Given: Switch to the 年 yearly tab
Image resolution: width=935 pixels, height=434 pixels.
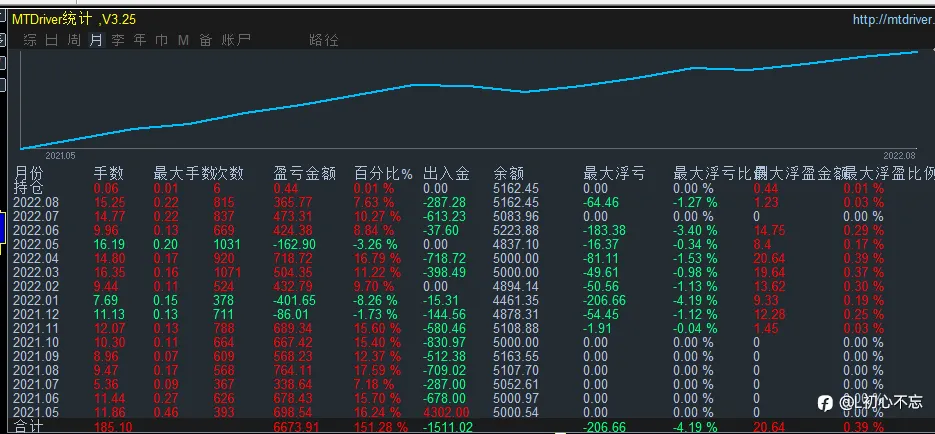Looking at the screenshot, I should (x=140, y=40).
